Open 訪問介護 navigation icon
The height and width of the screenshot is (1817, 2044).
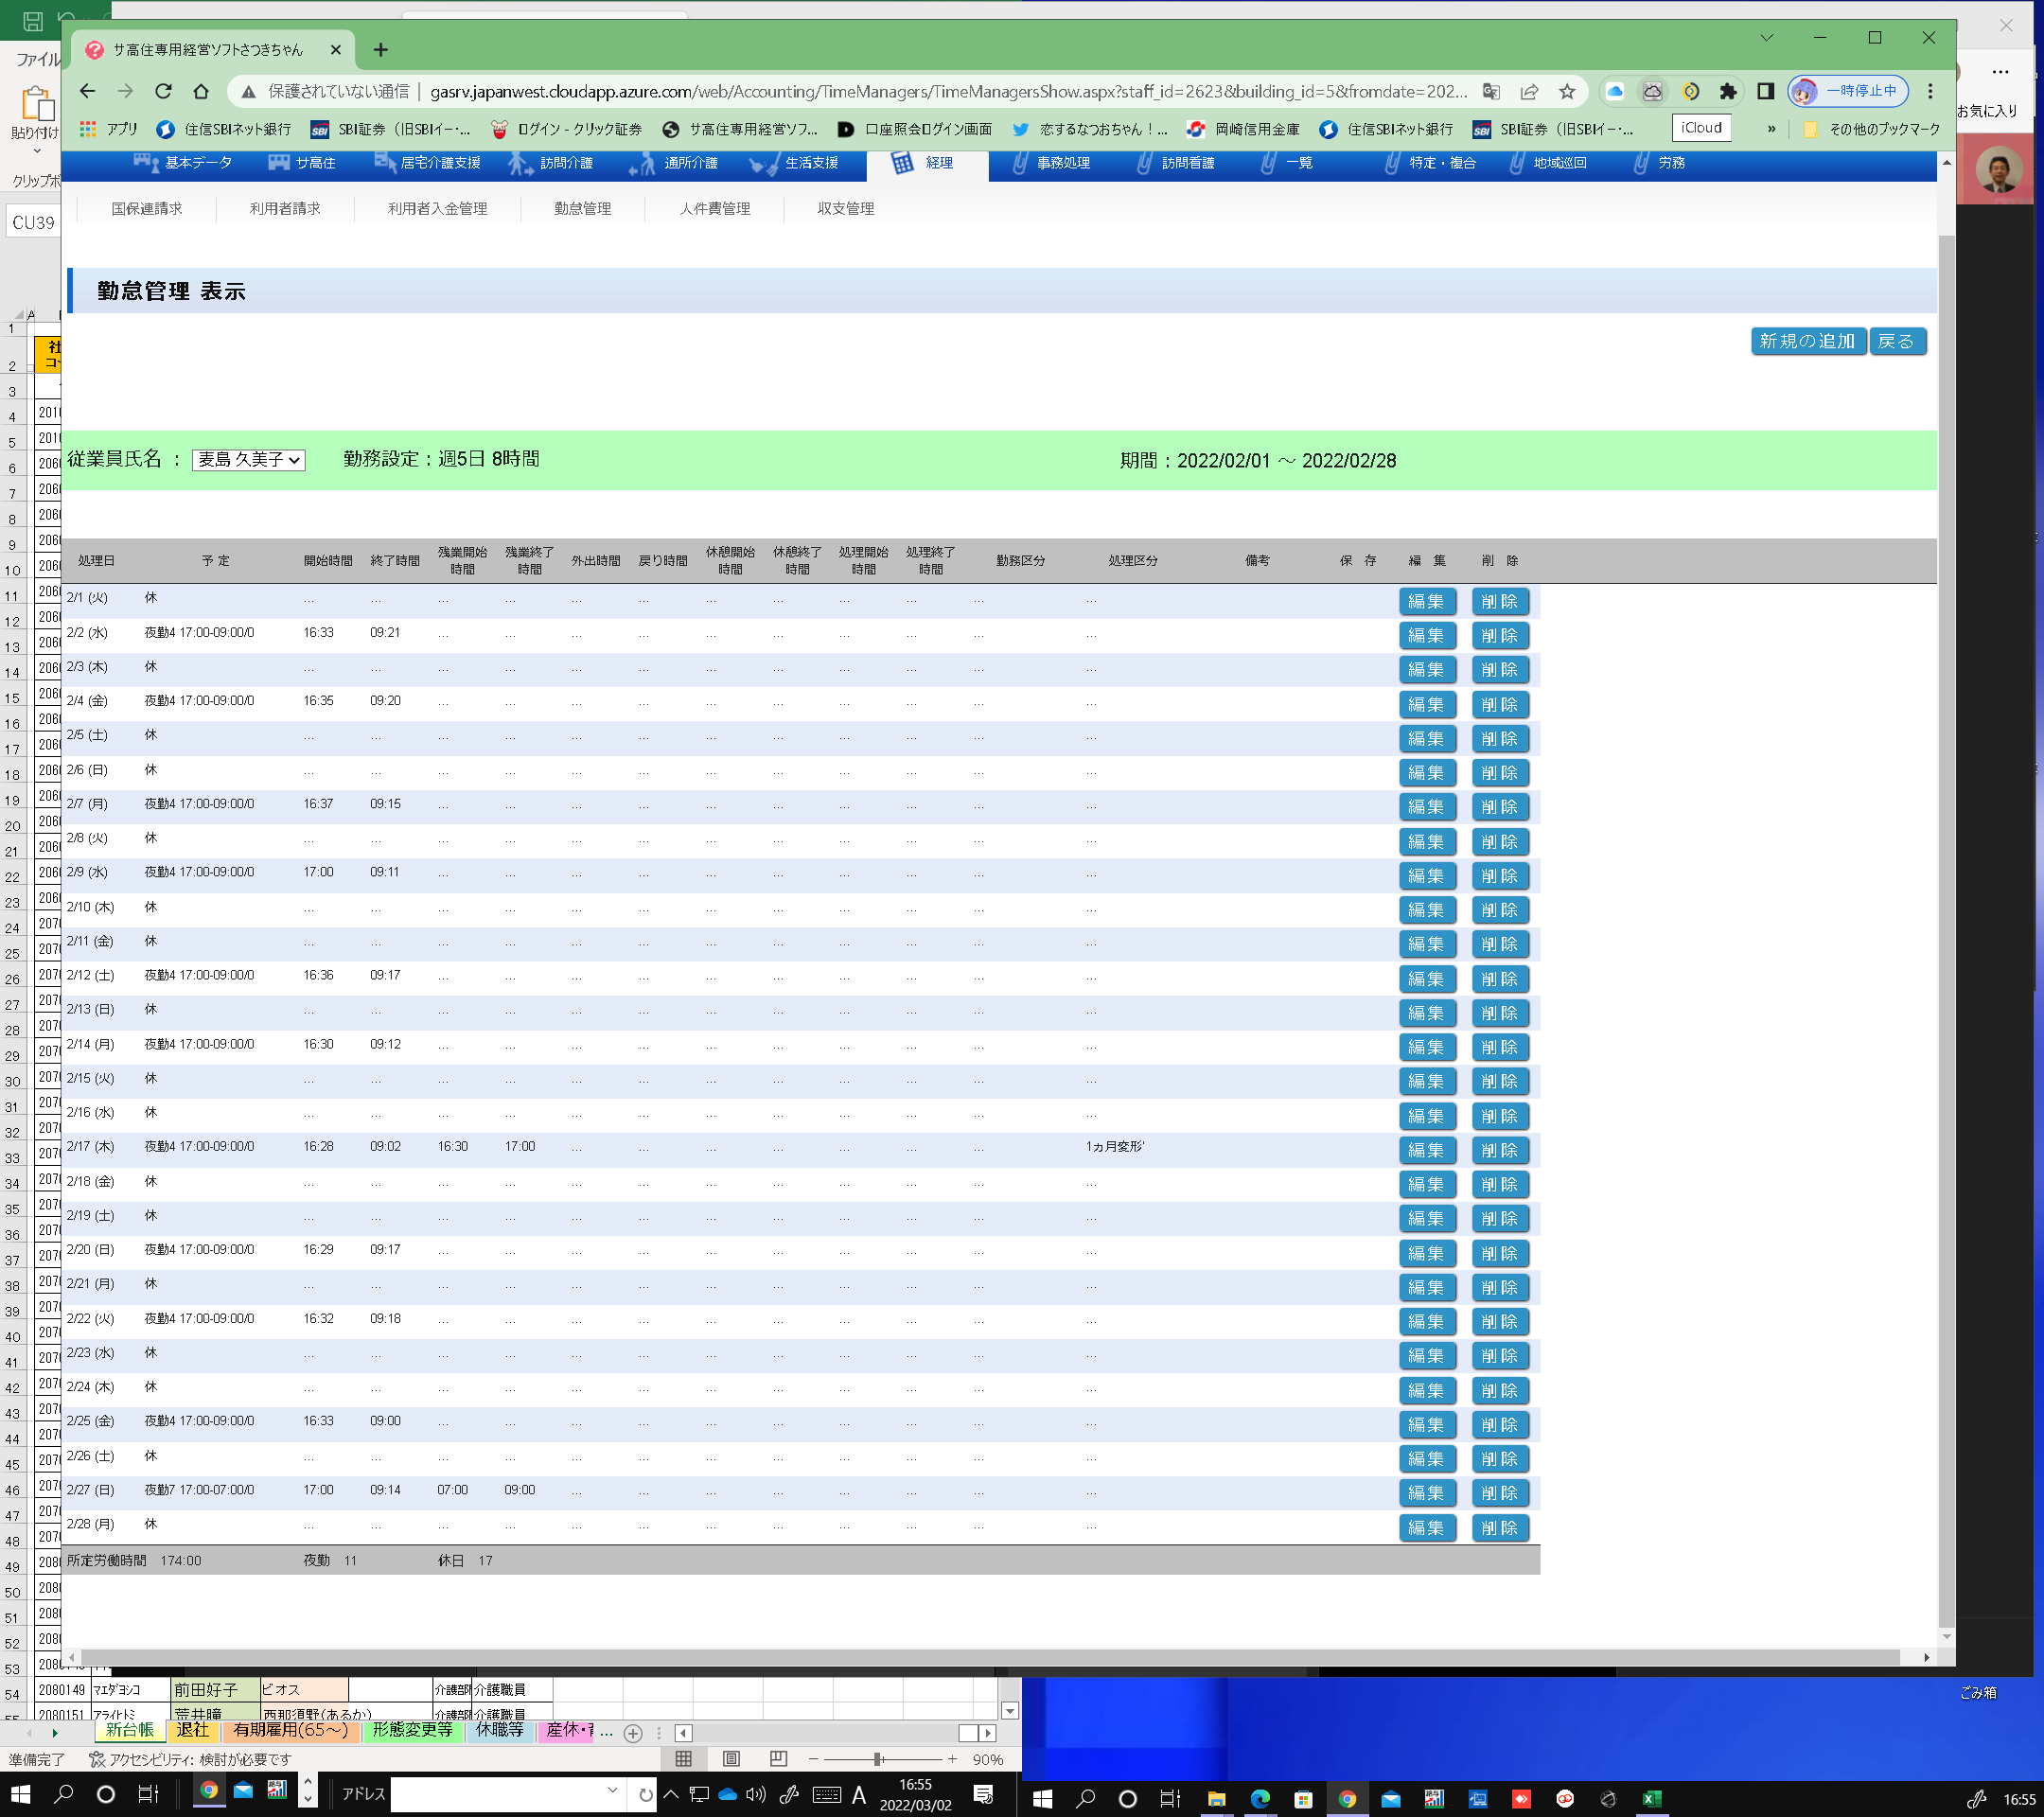520,163
